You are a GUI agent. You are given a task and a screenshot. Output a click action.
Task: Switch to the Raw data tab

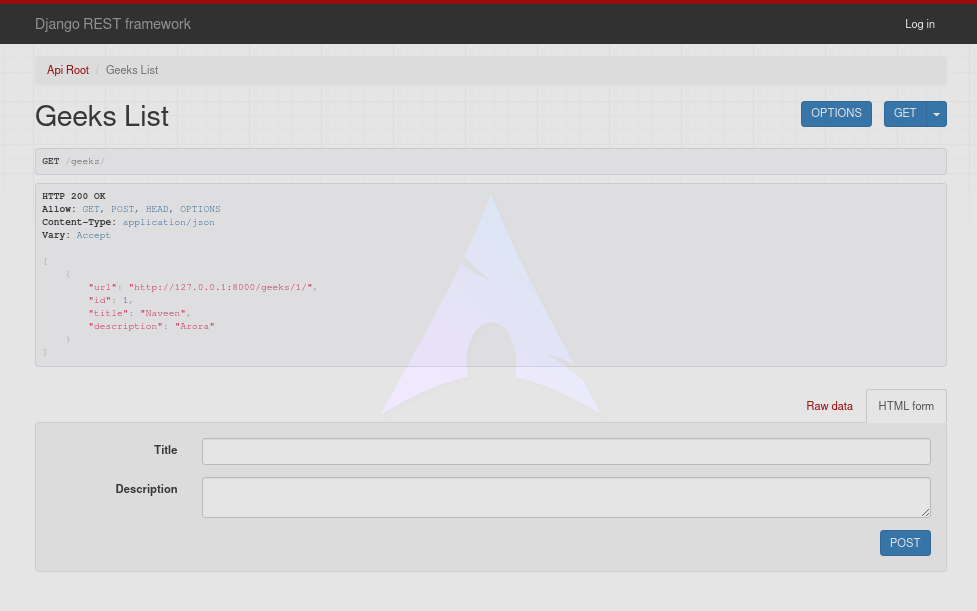coord(829,406)
